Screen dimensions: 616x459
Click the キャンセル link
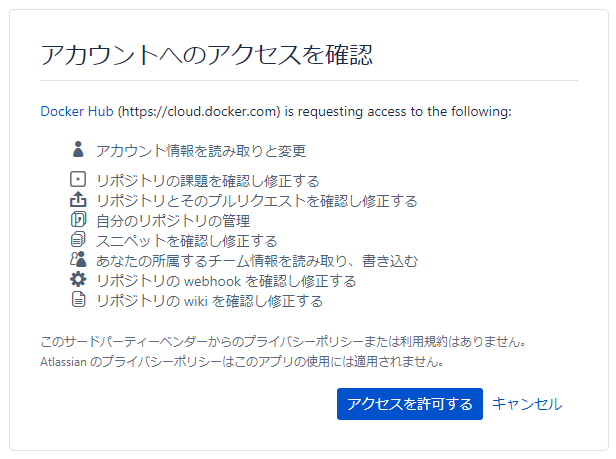527,404
